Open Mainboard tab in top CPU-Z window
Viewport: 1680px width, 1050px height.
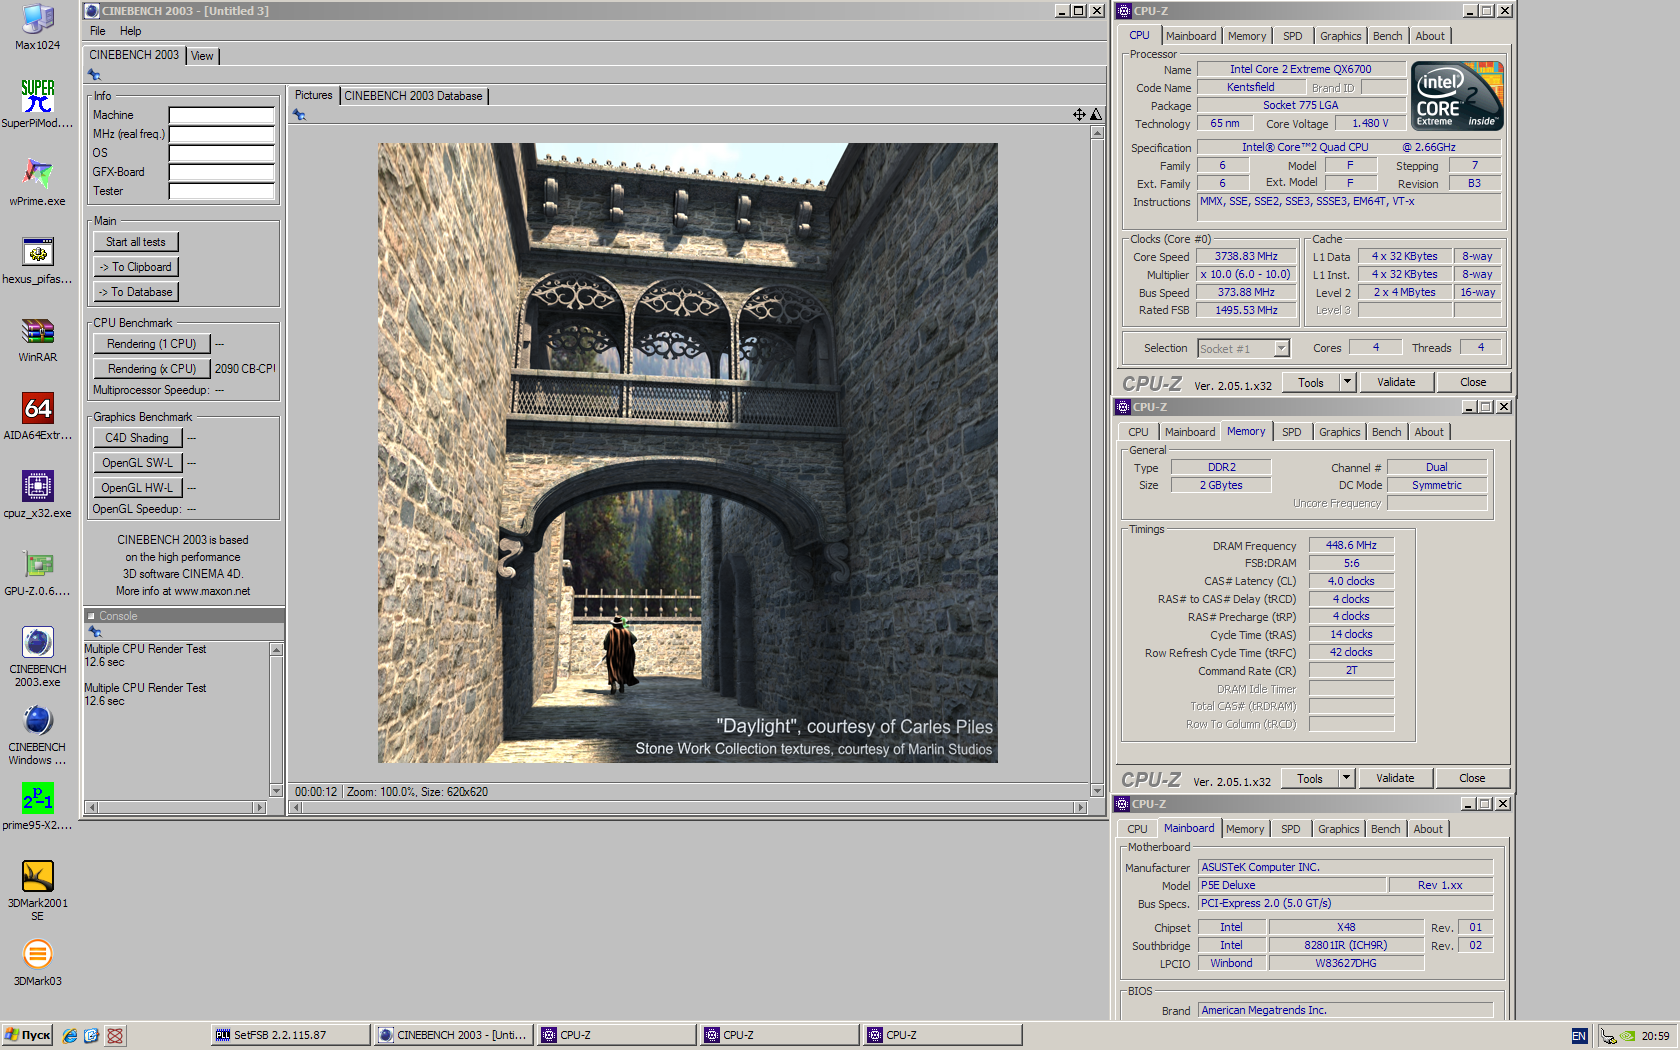1191,36
